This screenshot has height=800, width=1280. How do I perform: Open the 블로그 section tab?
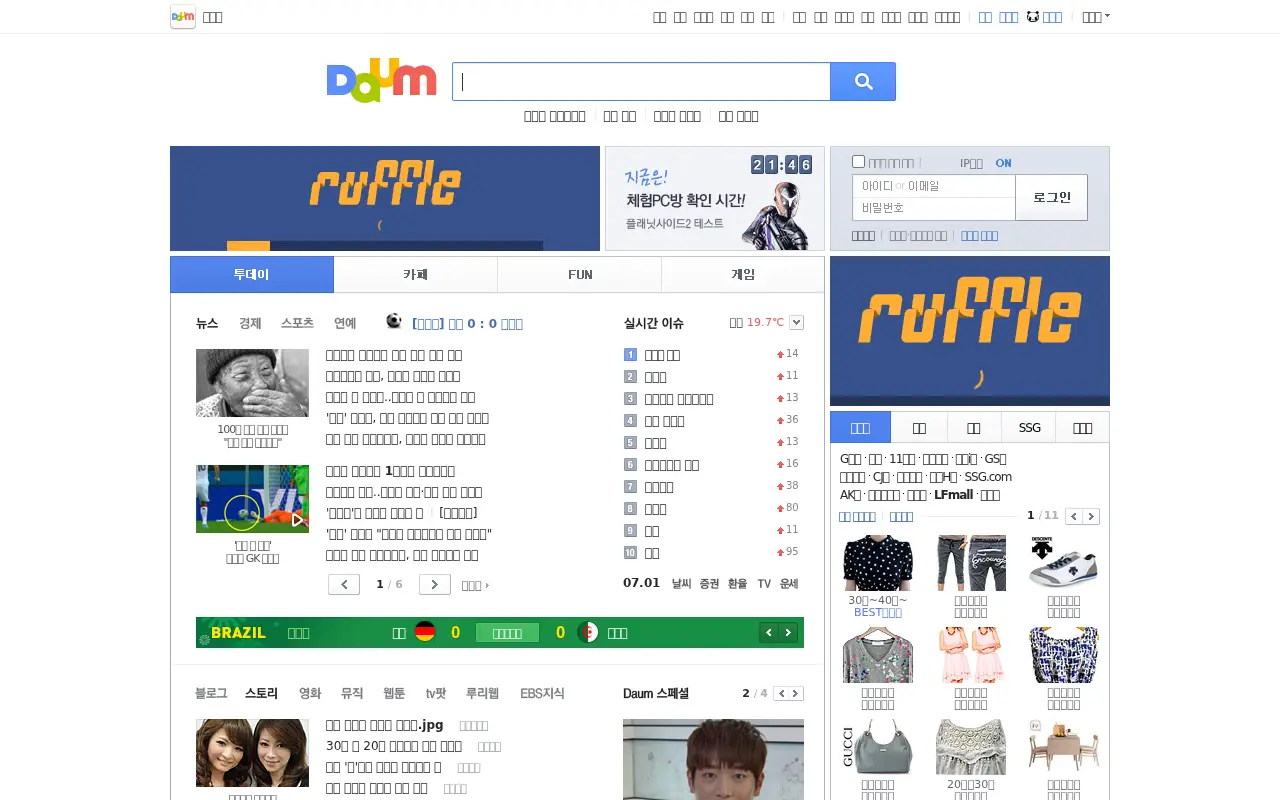[x=211, y=693]
